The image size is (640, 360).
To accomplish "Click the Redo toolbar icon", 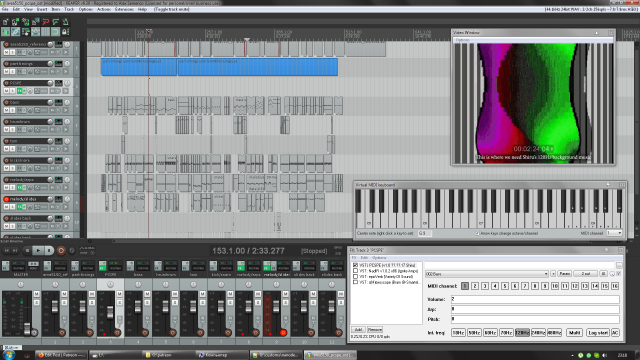I will click(56, 22).
